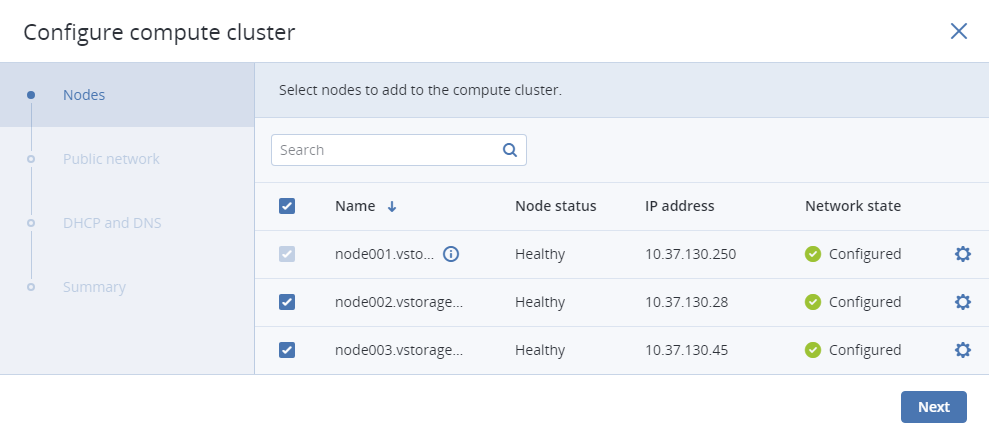Image resolution: width=989 pixels, height=436 pixels.
Task: Click Healthy status in node001 row
Action: pyautogui.click(x=540, y=254)
